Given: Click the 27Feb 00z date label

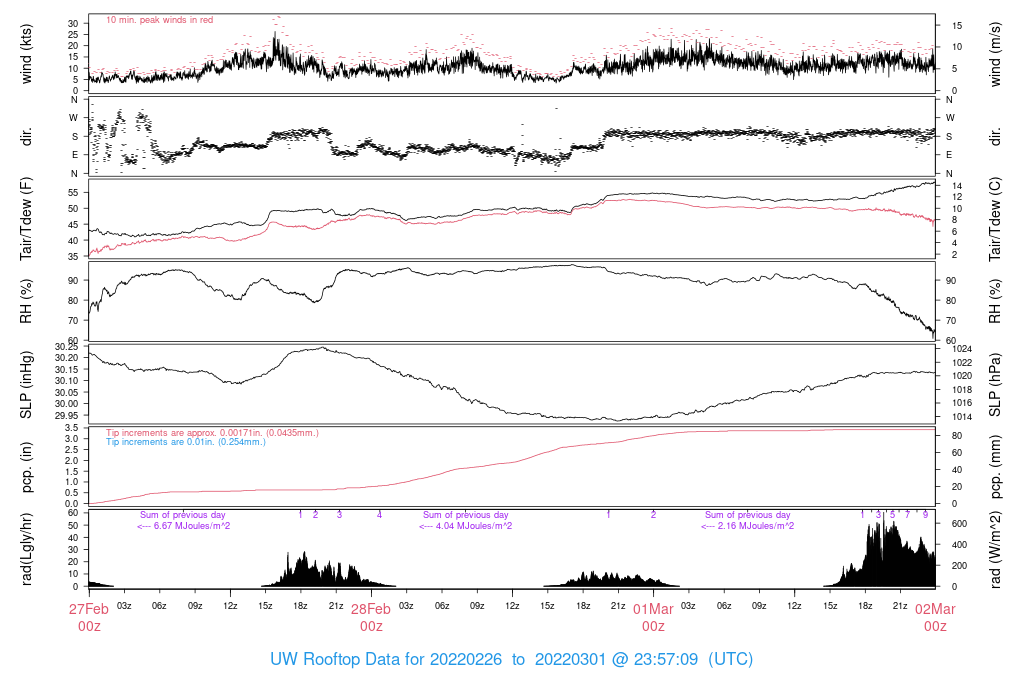Looking at the screenshot, I should (x=89, y=617).
